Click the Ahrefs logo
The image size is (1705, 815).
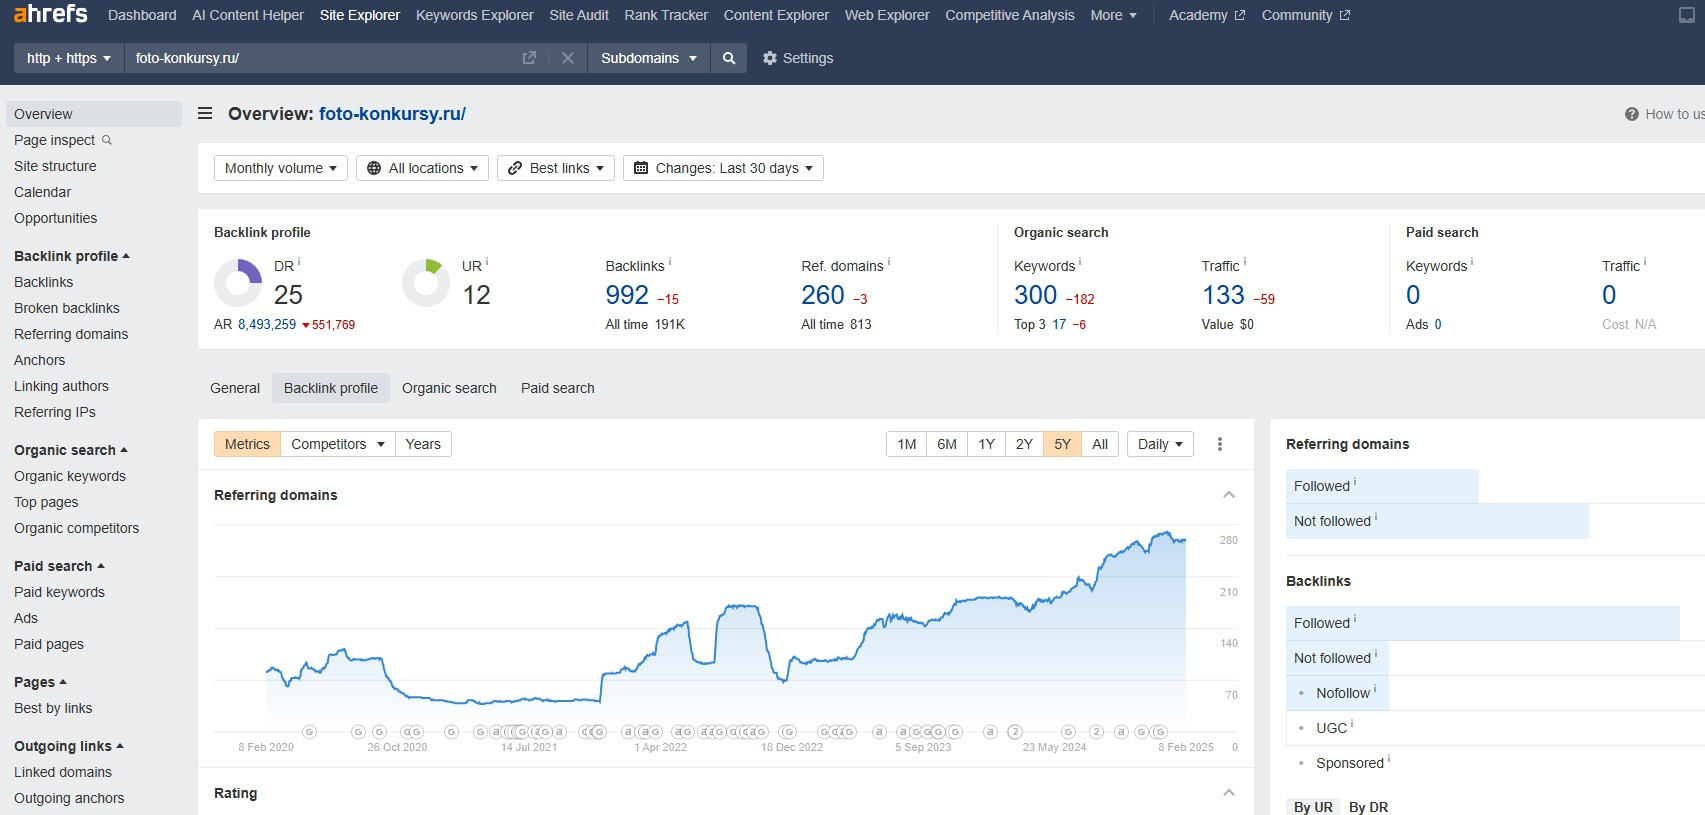pos(51,14)
